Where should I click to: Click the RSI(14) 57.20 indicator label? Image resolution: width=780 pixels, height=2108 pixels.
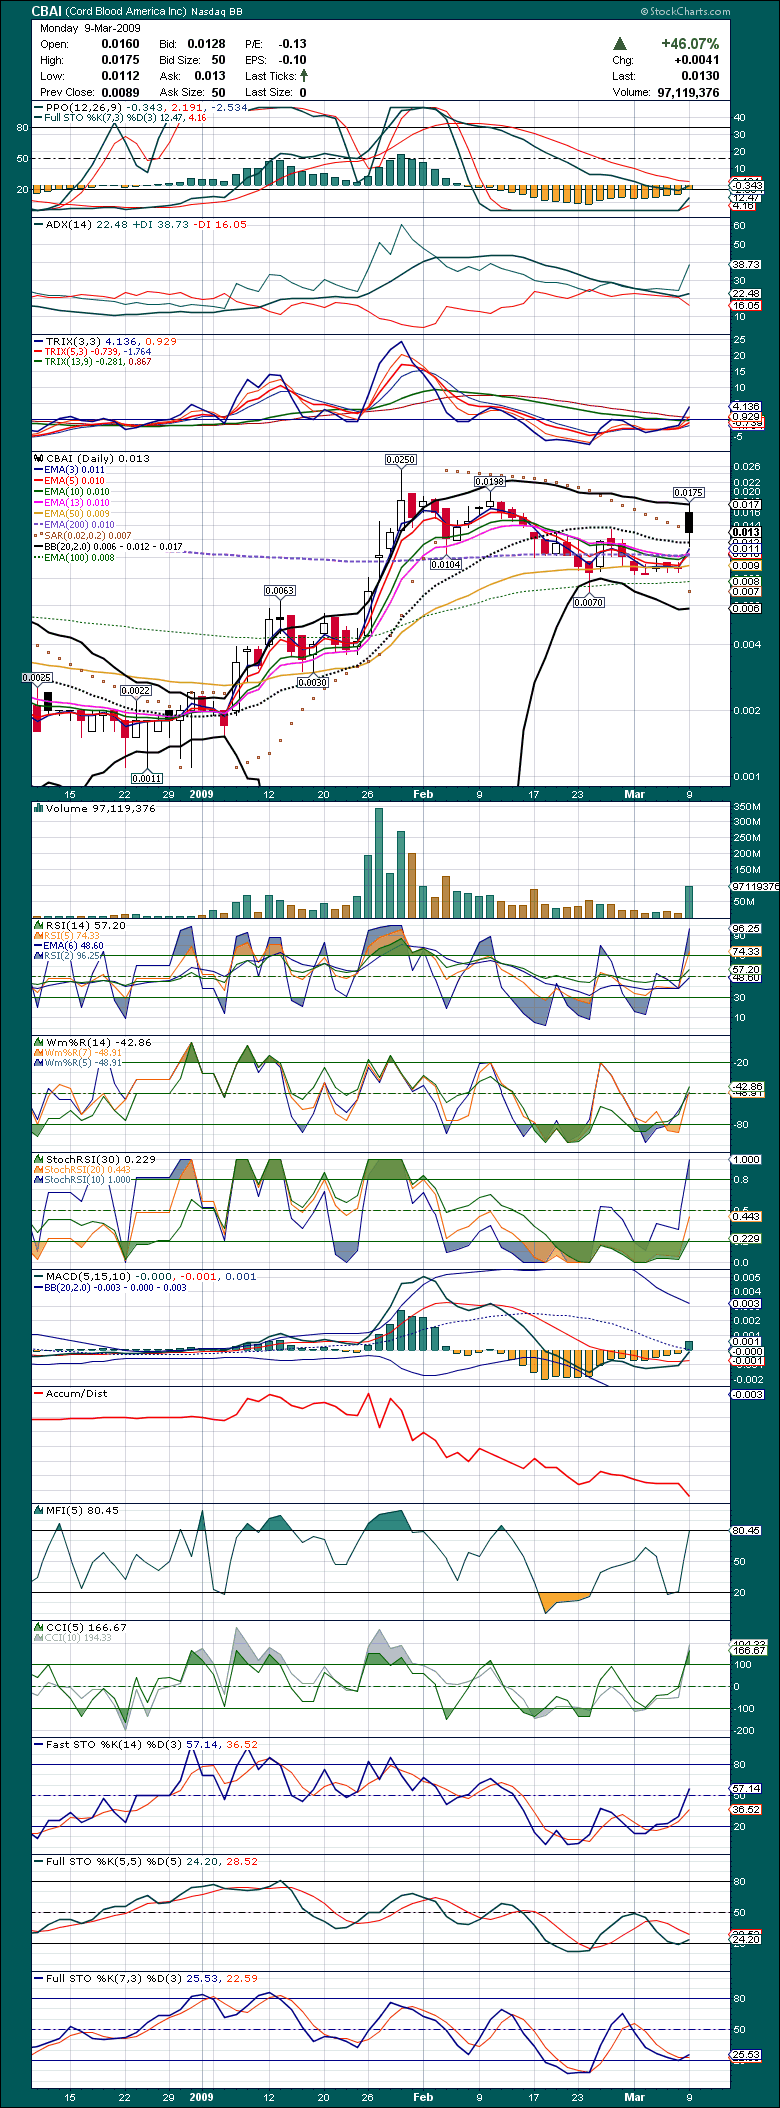(x=86, y=925)
